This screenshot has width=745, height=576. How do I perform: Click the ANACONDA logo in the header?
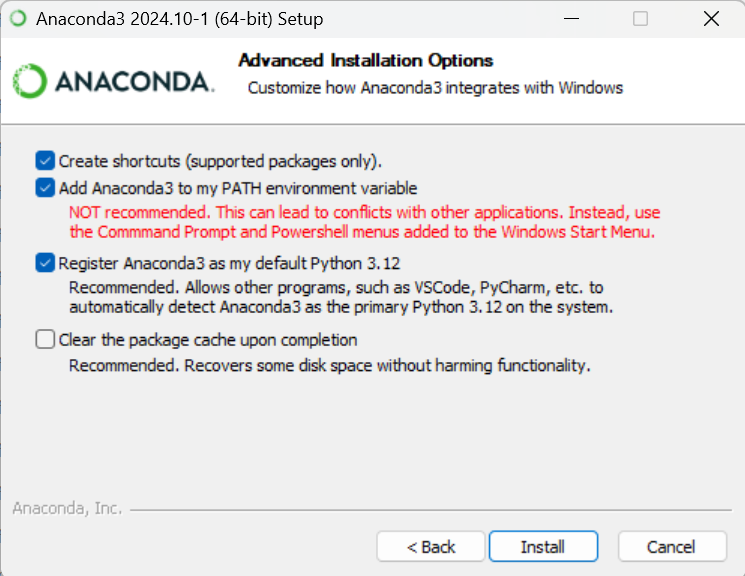pos(113,81)
